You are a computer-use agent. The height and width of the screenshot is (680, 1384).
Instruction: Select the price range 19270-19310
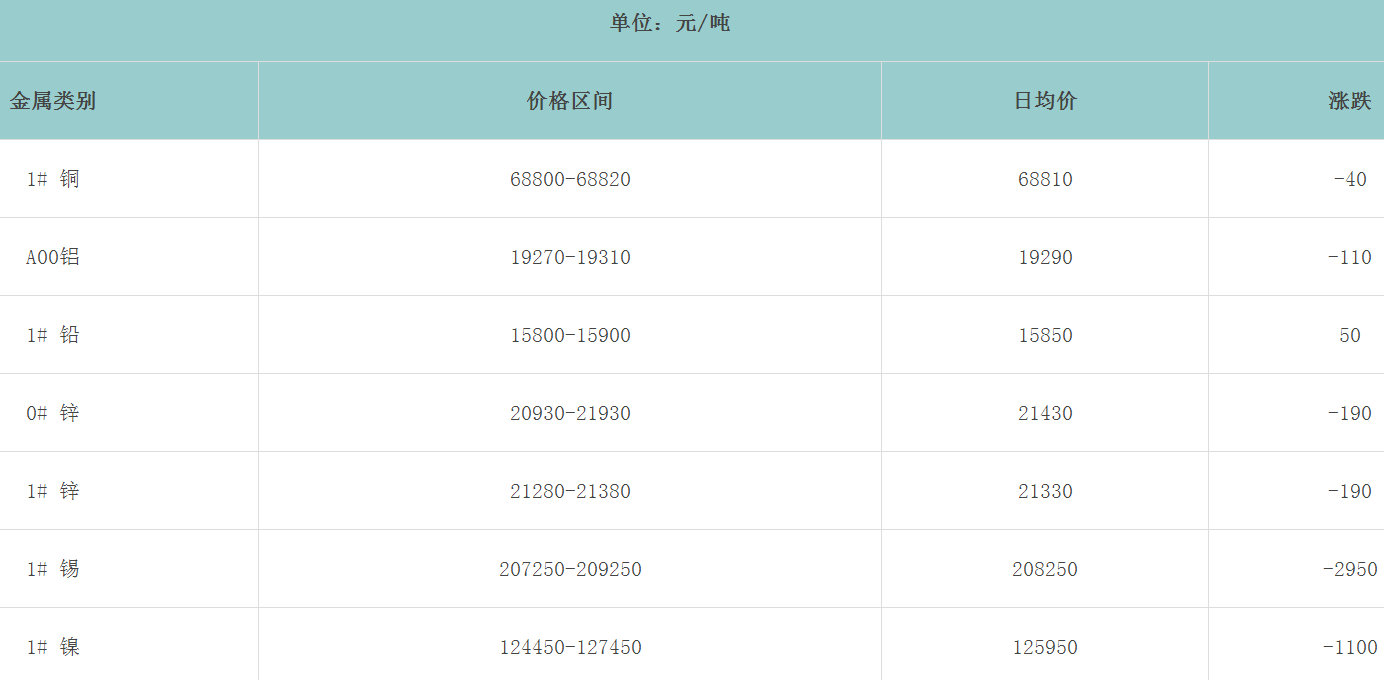coord(570,258)
